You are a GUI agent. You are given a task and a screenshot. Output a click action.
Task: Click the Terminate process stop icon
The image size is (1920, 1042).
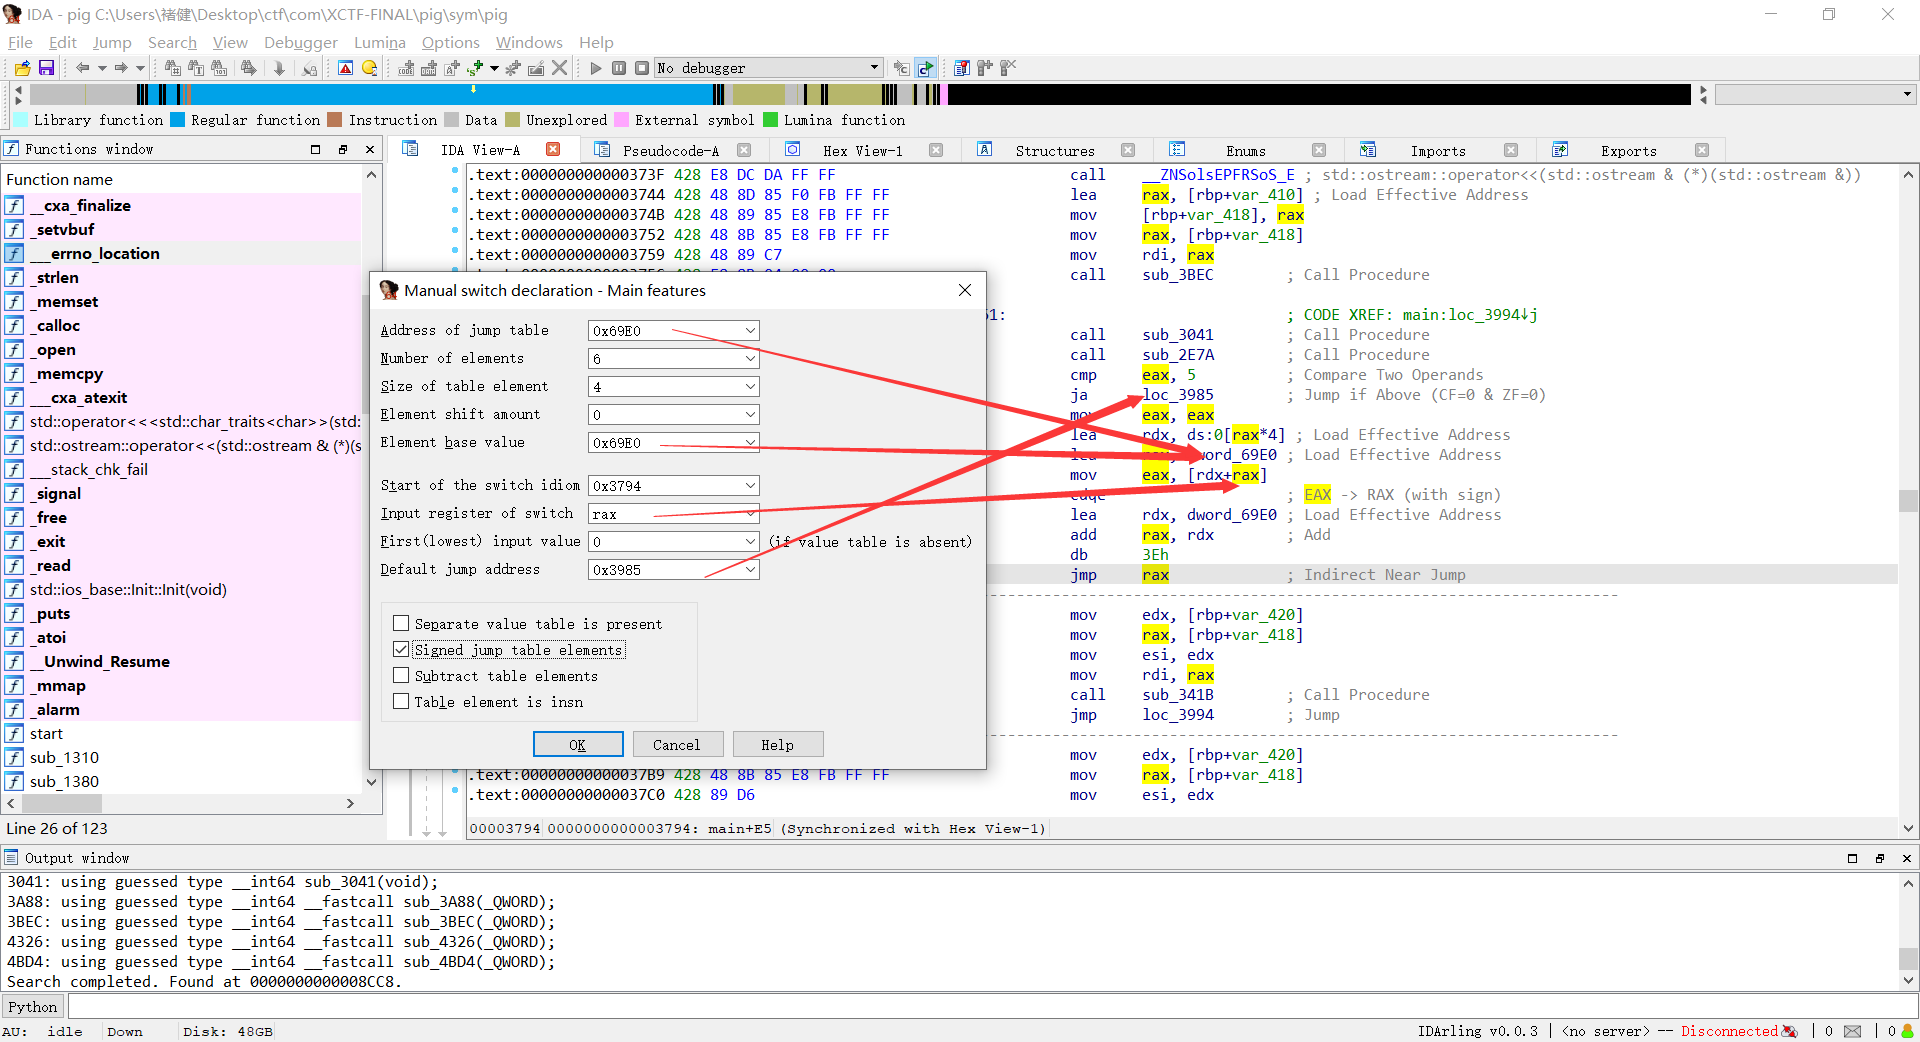tap(642, 68)
